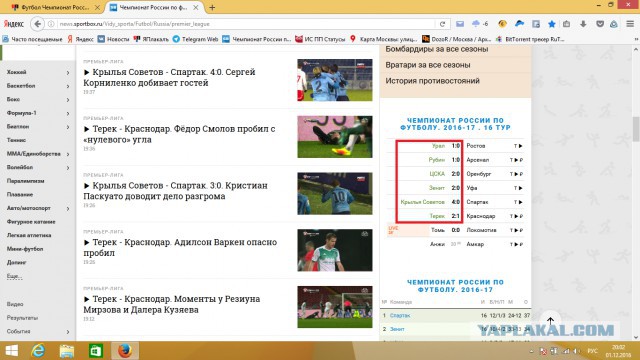This screenshot has height=360, width=640.
Task: Open Бомбардиры за все сезоны link
Action: click(437, 49)
